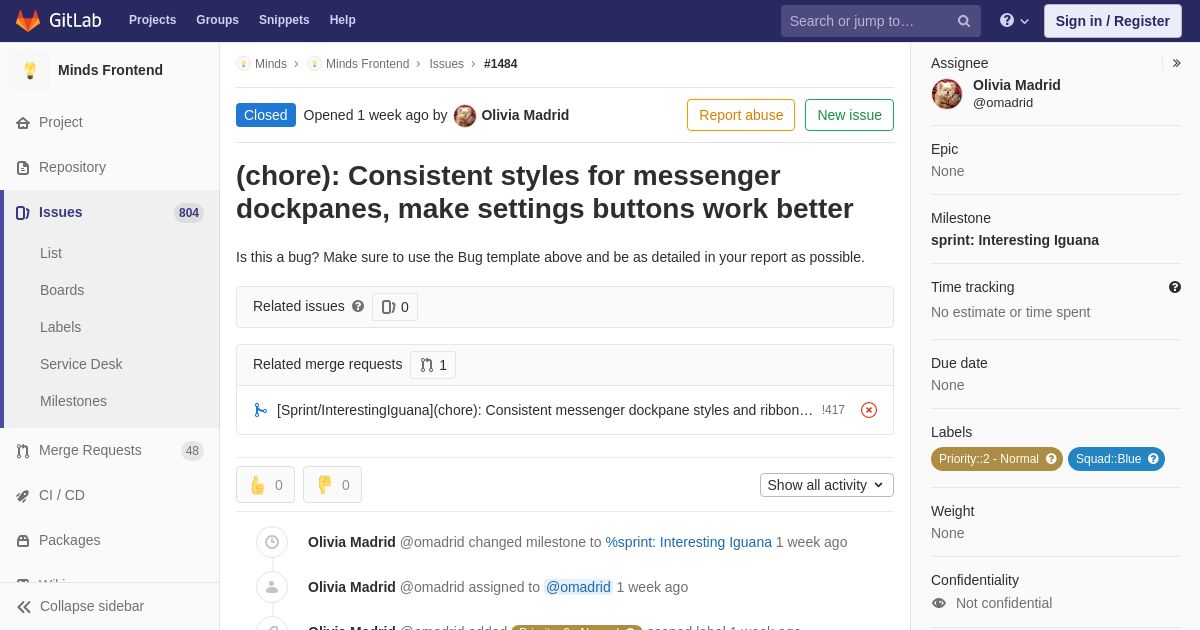
Task: Open the help question mark menu
Action: pos(1014,21)
